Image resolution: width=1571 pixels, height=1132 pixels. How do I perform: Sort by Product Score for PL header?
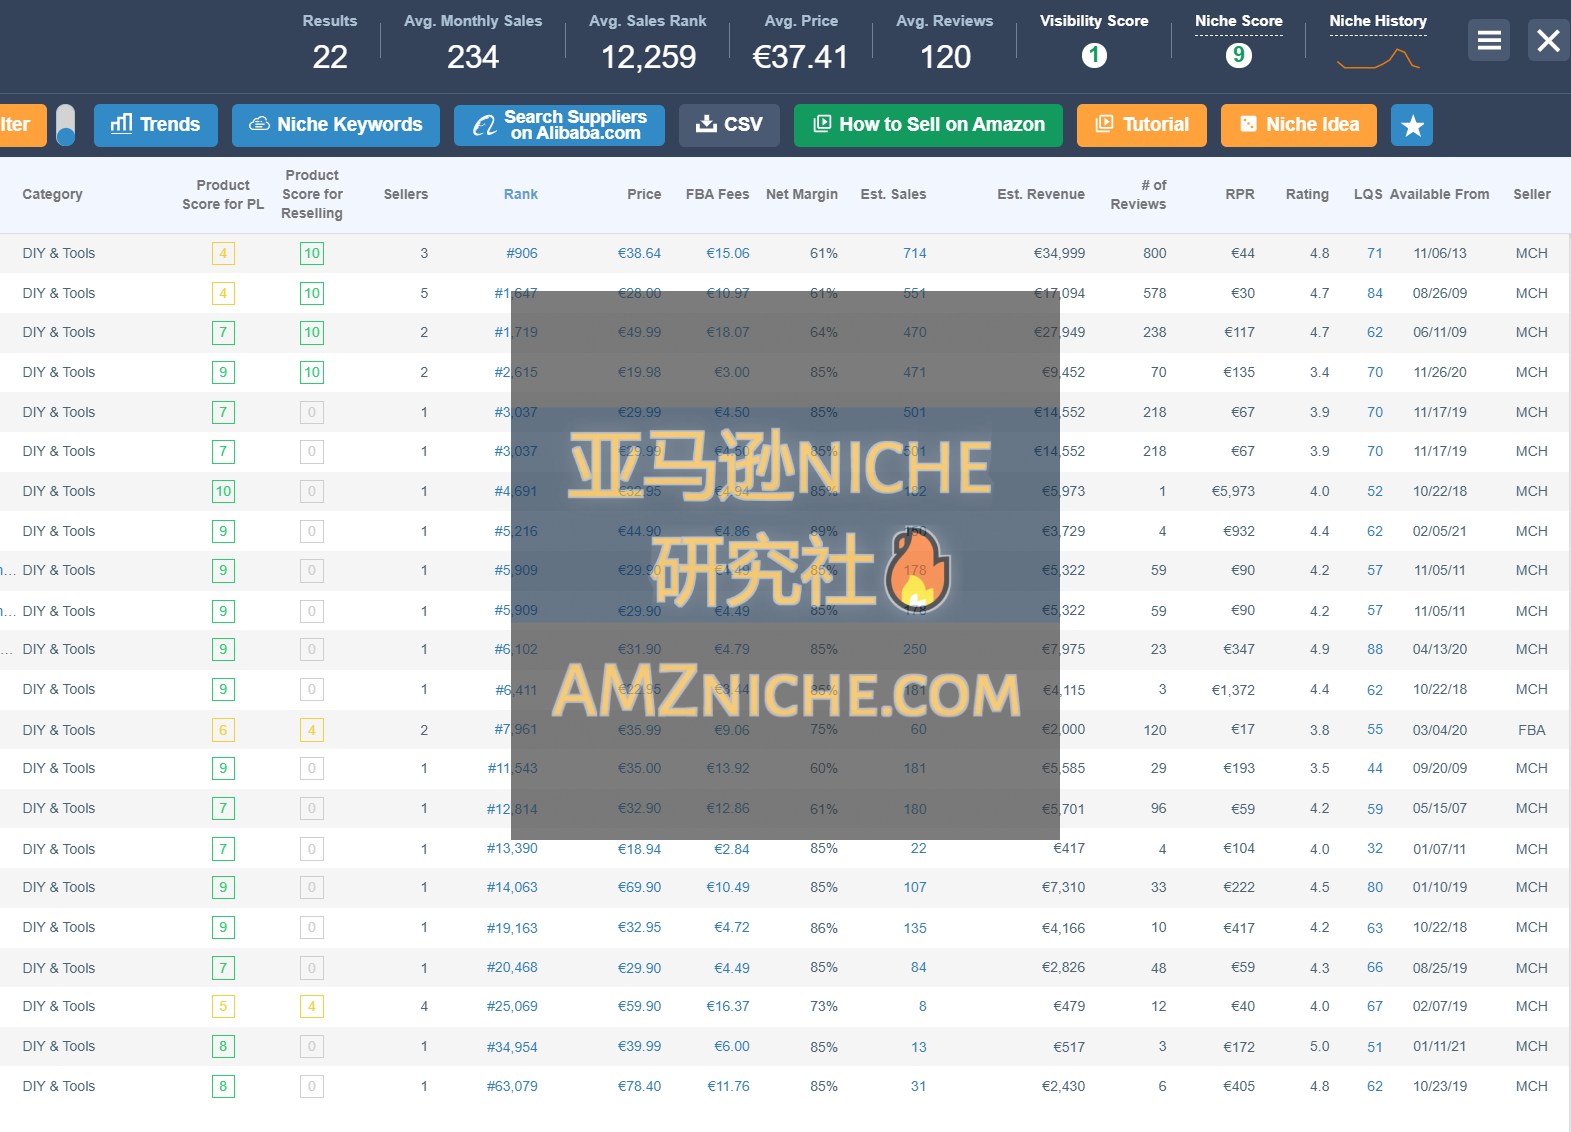pyautogui.click(x=223, y=194)
